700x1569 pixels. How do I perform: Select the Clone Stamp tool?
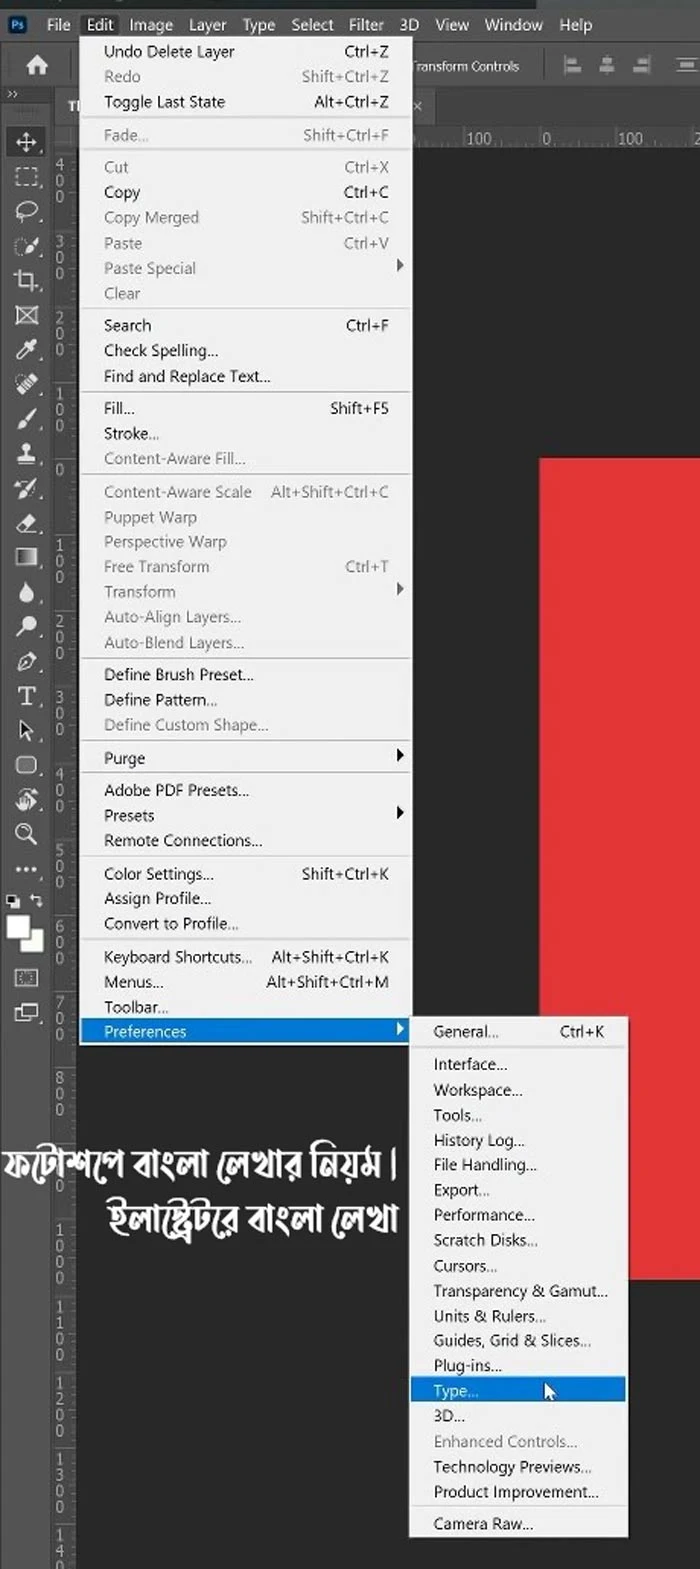27,454
